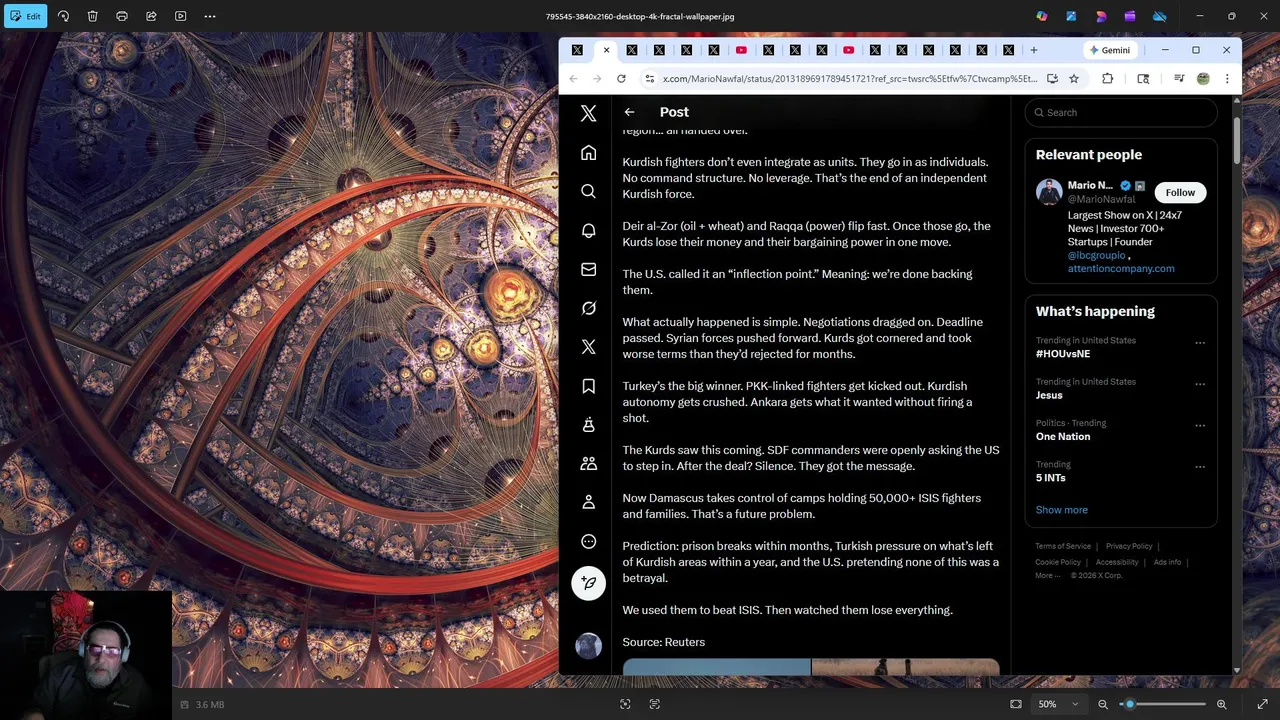The image size is (1280, 720).
Task: Open the Explore magnifier icon in X sidebar
Action: (x=588, y=191)
